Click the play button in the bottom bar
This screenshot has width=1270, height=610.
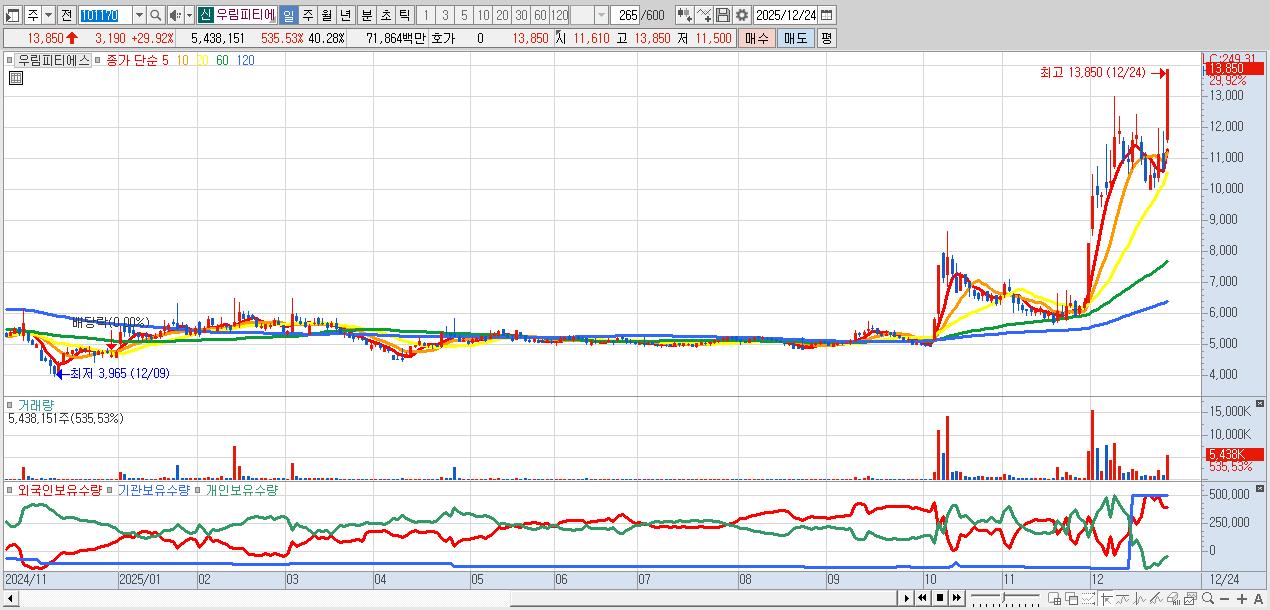pyautogui.click(x=907, y=598)
